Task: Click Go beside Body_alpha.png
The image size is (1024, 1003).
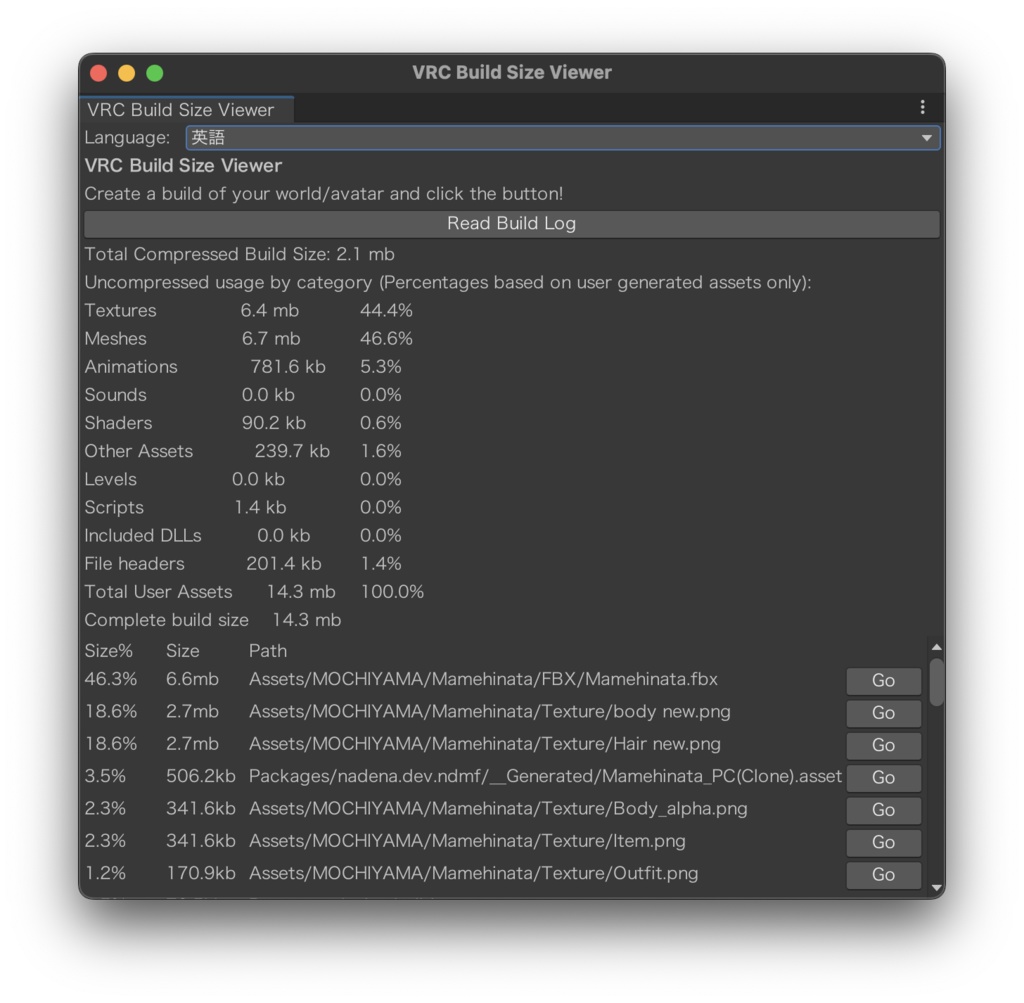Action: (x=883, y=810)
